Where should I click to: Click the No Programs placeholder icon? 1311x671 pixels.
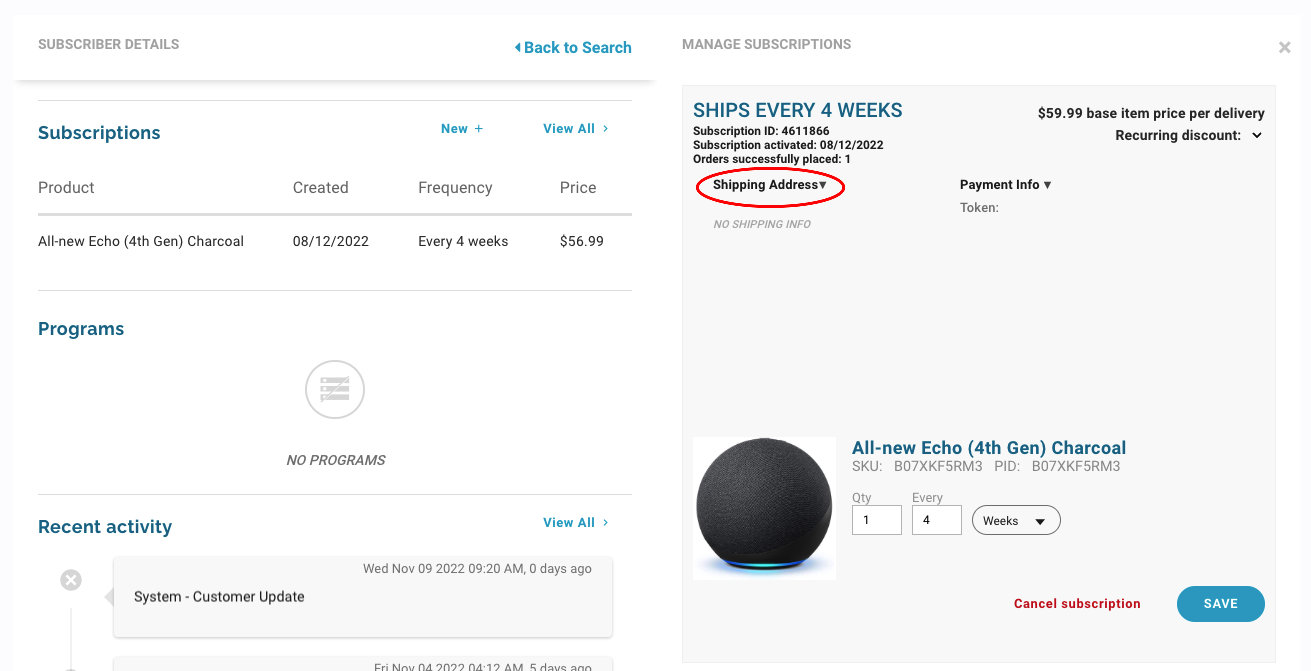(x=335, y=390)
